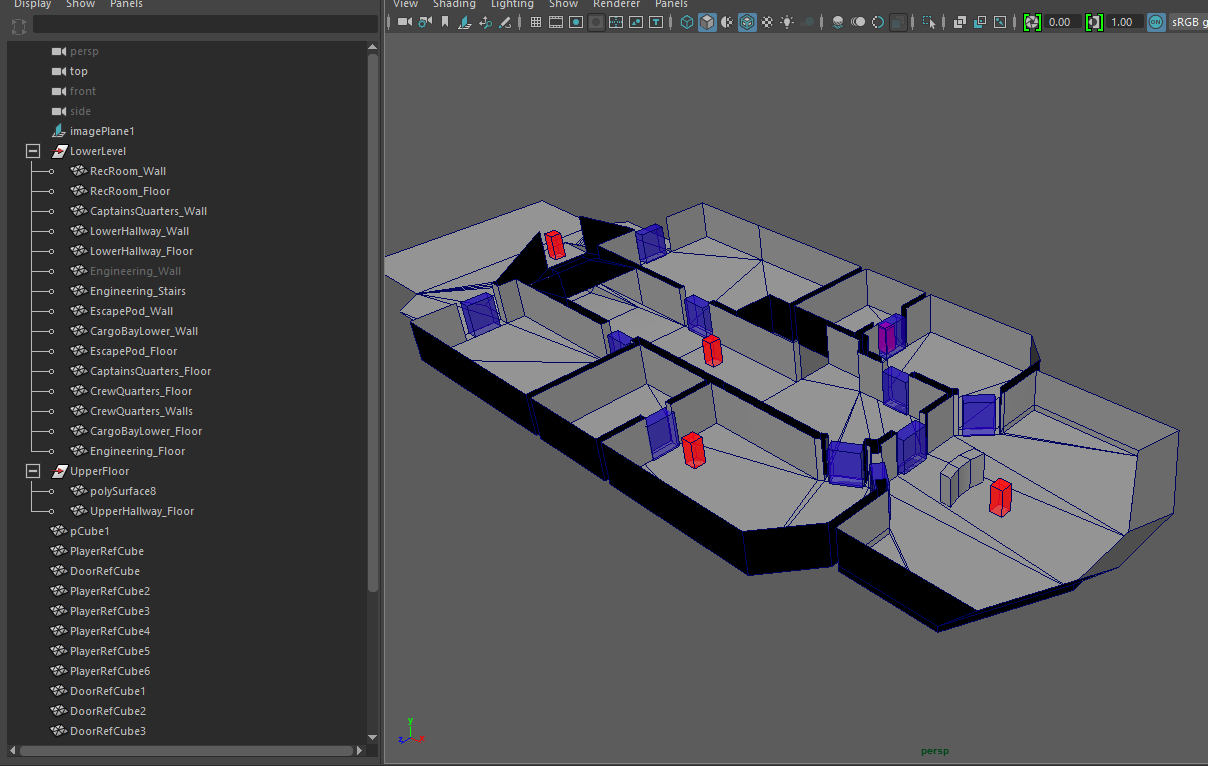The width and height of the screenshot is (1208, 766).
Task: Toggle the Gate Mask icon
Action: click(596, 22)
